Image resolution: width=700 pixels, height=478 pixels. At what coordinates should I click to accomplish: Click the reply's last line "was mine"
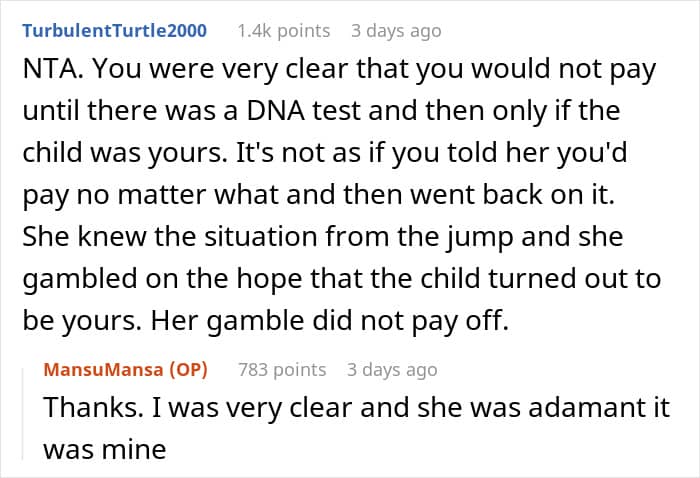coord(105,449)
